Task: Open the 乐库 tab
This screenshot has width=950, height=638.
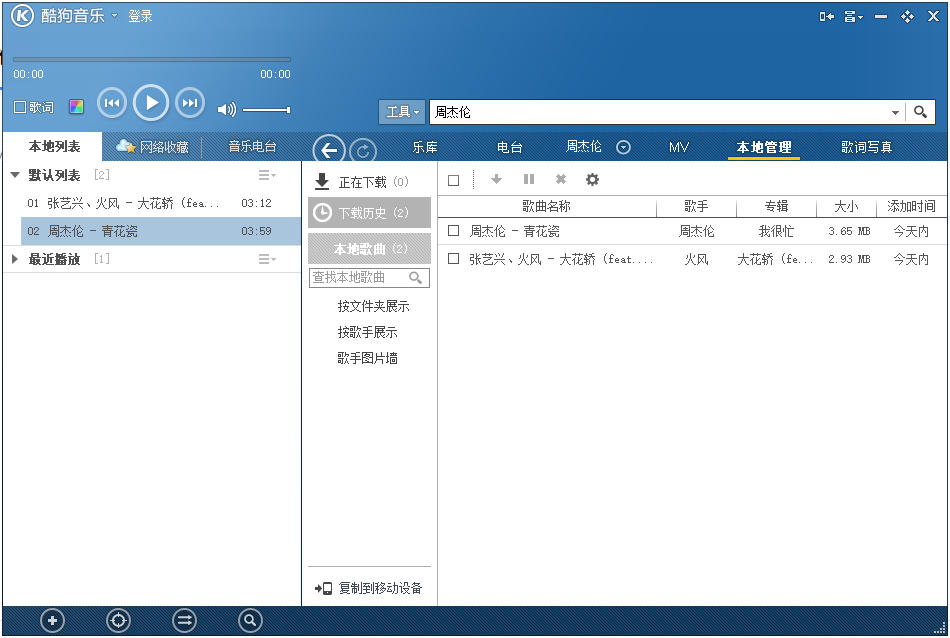Action: (425, 147)
